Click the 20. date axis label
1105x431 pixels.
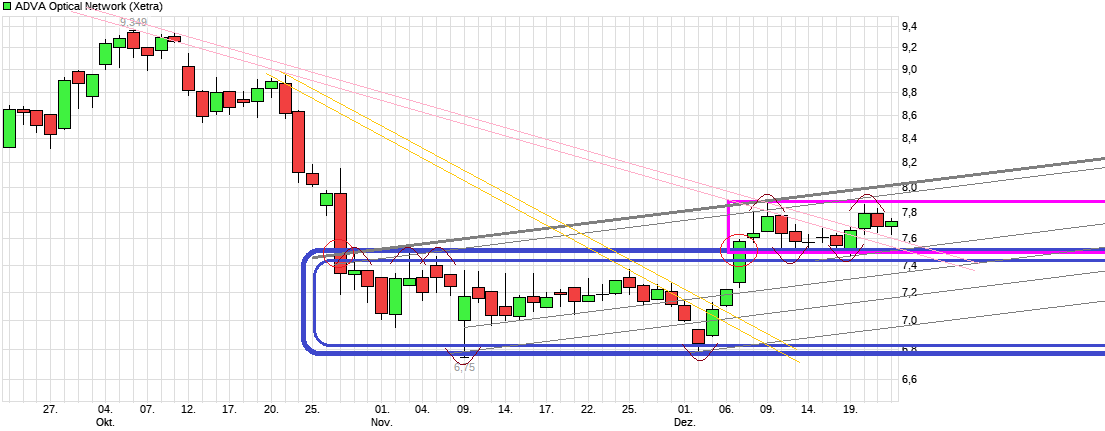click(x=271, y=409)
